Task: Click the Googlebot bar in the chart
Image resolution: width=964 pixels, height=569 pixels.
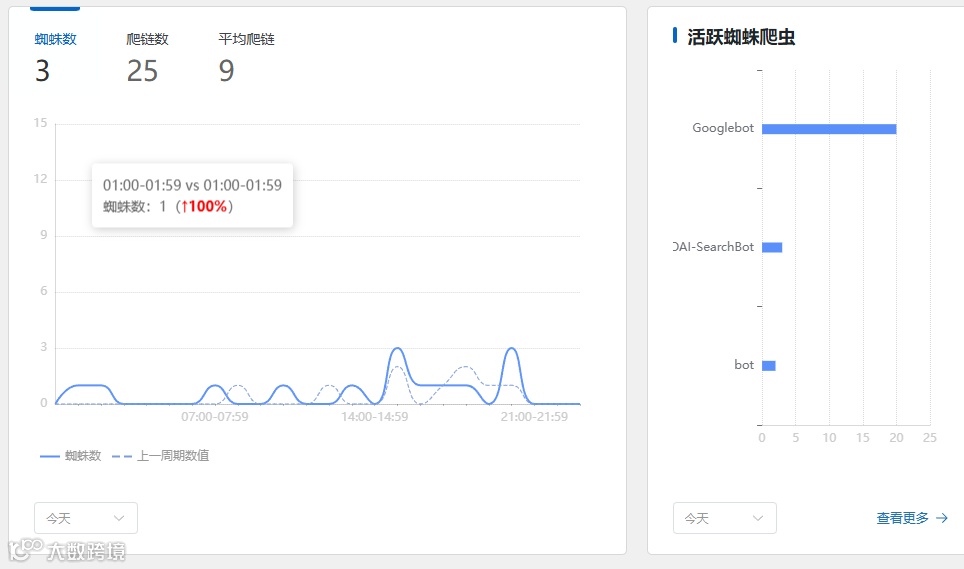Action: tap(828, 129)
